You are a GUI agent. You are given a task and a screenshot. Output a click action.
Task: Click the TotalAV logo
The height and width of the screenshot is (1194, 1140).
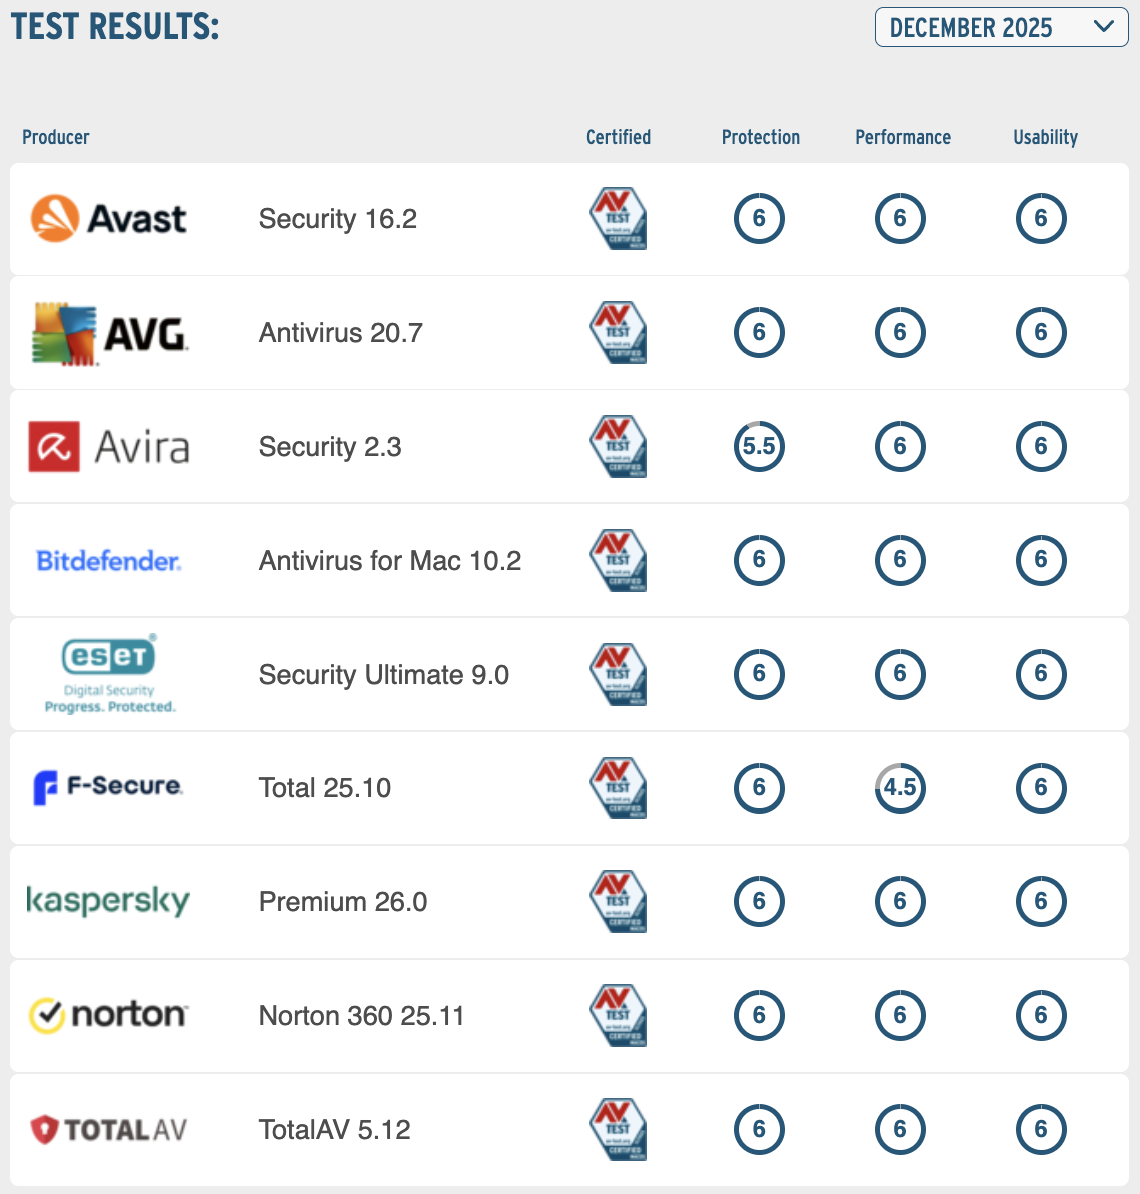tap(108, 1129)
